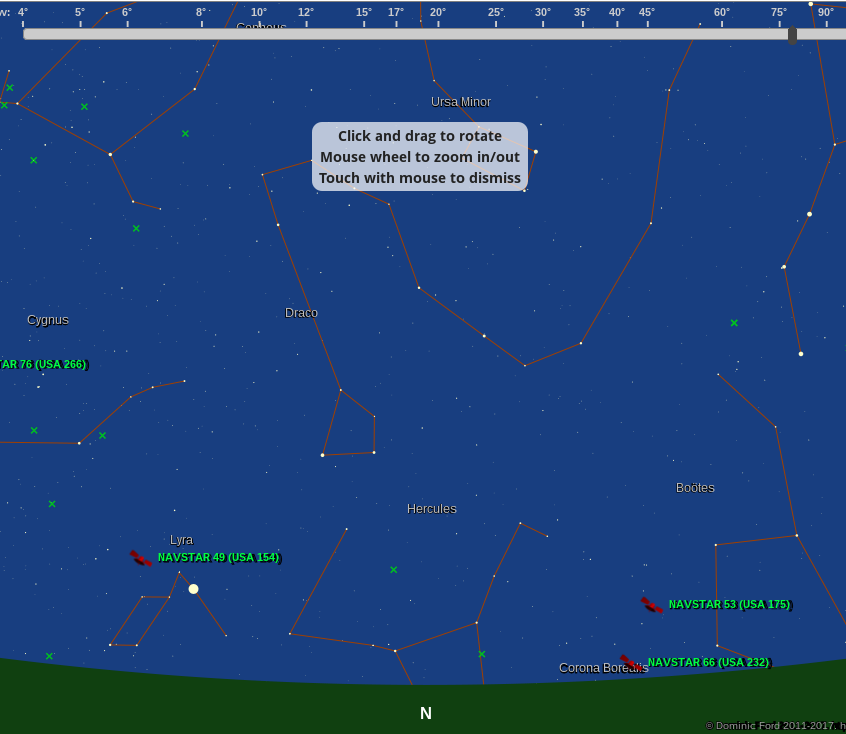The width and height of the screenshot is (846, 734).
Task: Click the NAVSTAR 49 satellite icon
Action: click(140, 558)
